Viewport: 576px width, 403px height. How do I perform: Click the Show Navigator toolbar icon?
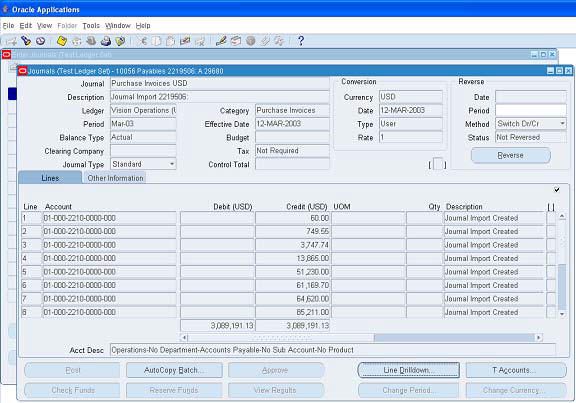[40, 41]
